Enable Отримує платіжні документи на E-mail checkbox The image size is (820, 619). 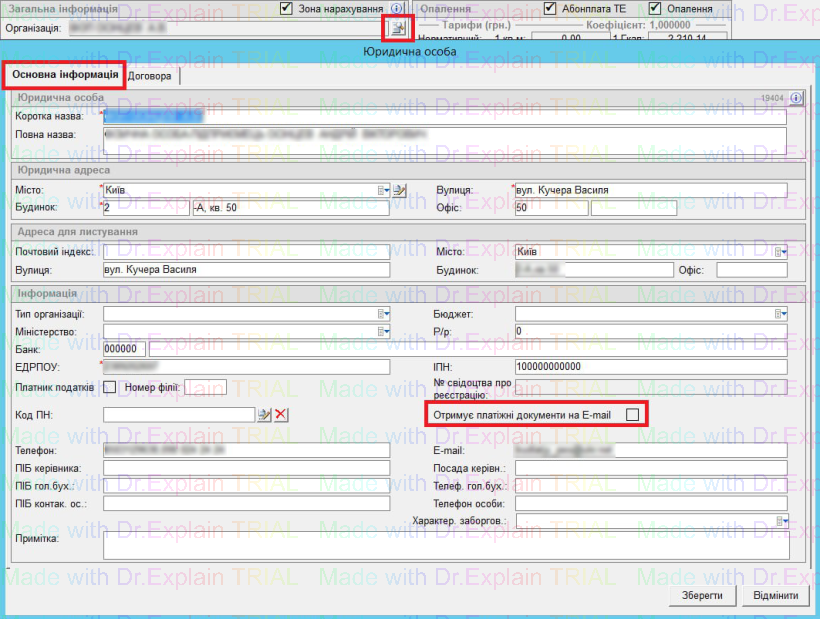632,414
